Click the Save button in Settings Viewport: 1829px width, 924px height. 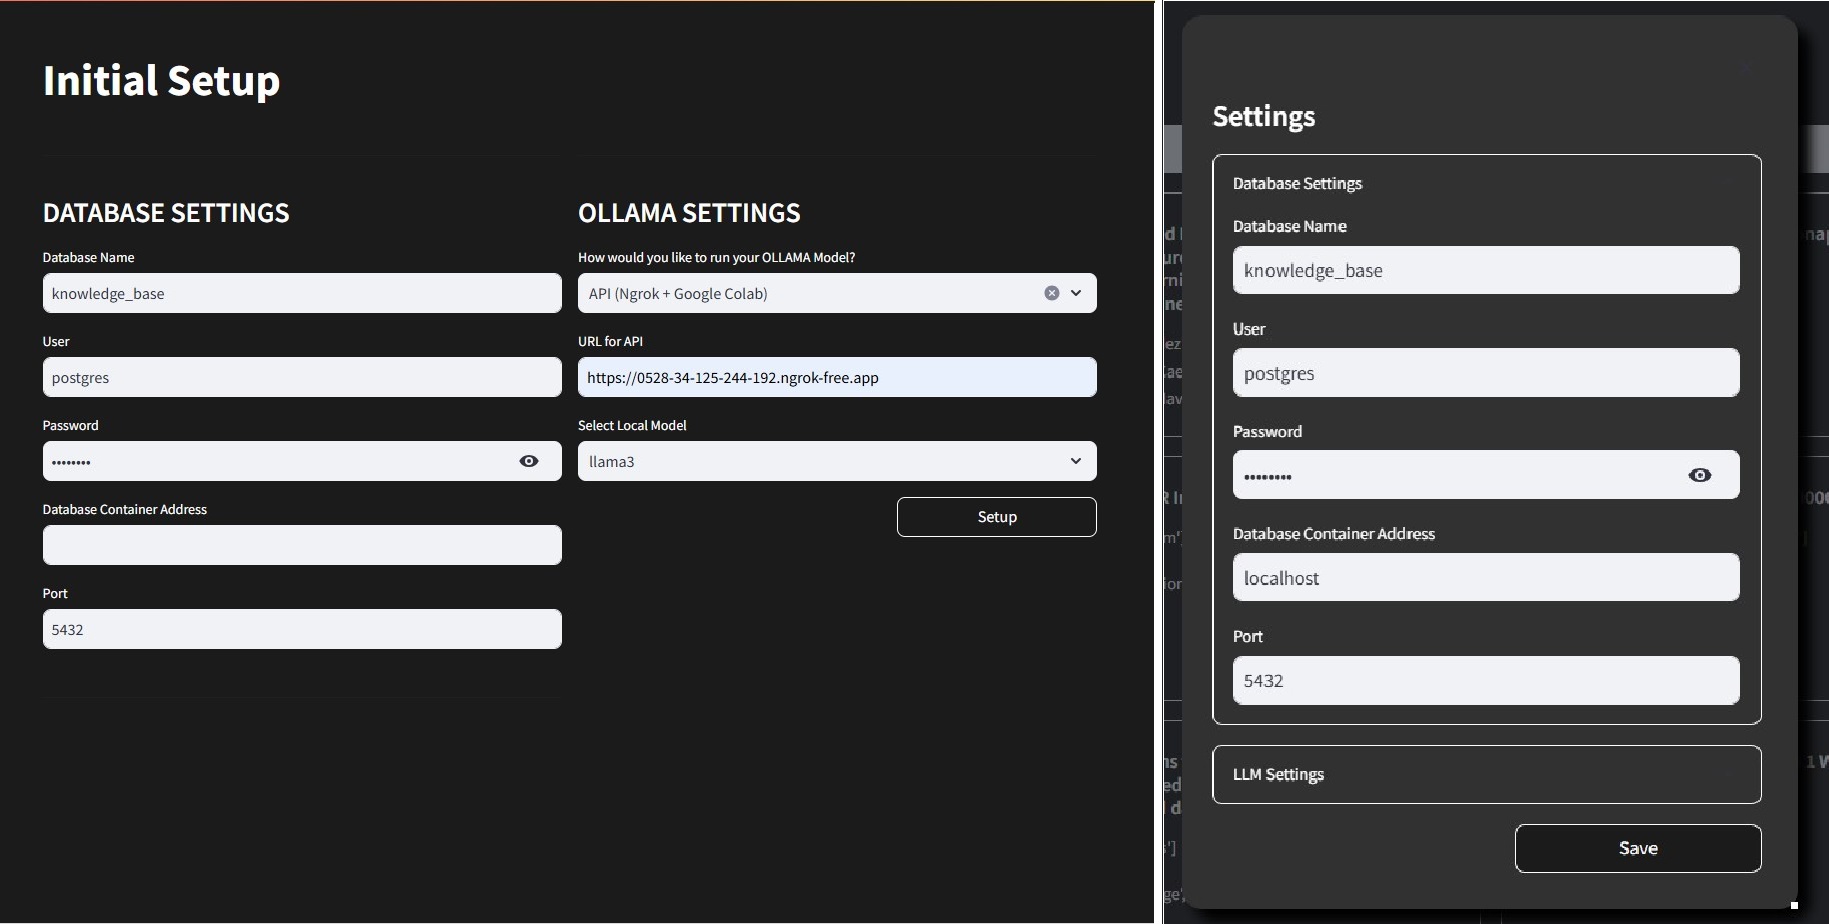1638,848
